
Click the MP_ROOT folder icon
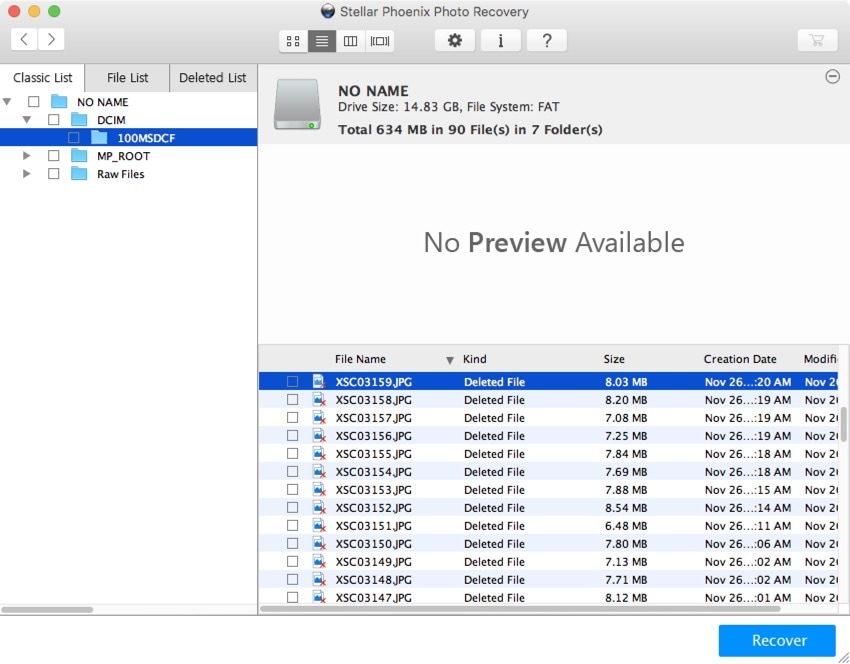[79, 156]
